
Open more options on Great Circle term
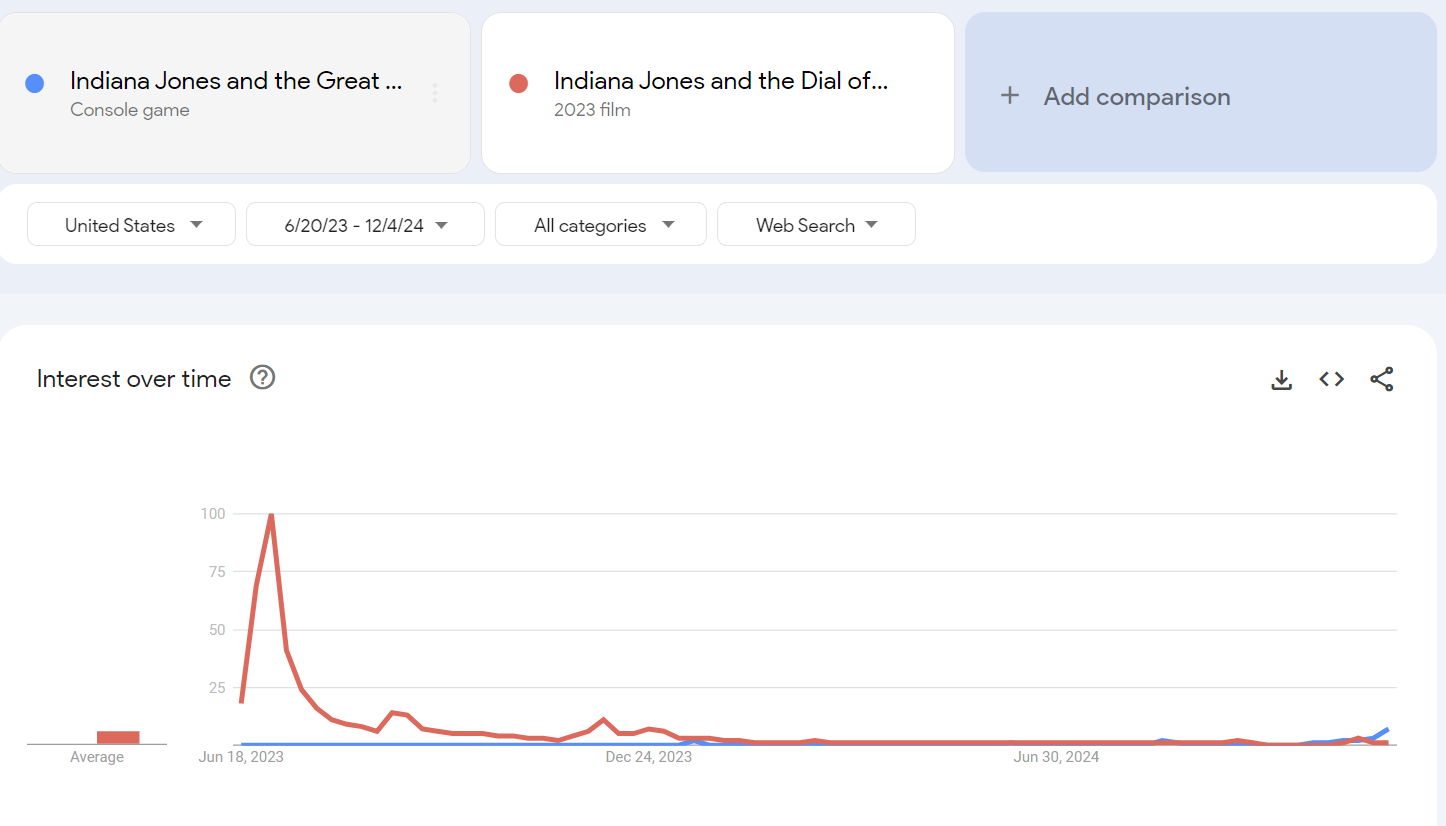[x=435, y=93]
